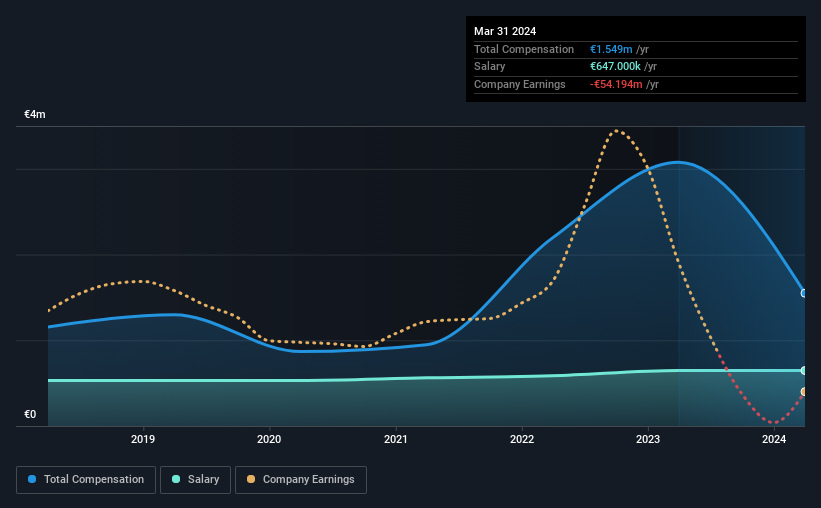Click the Total Compensation tooltip row label

[x=524, y=49]
